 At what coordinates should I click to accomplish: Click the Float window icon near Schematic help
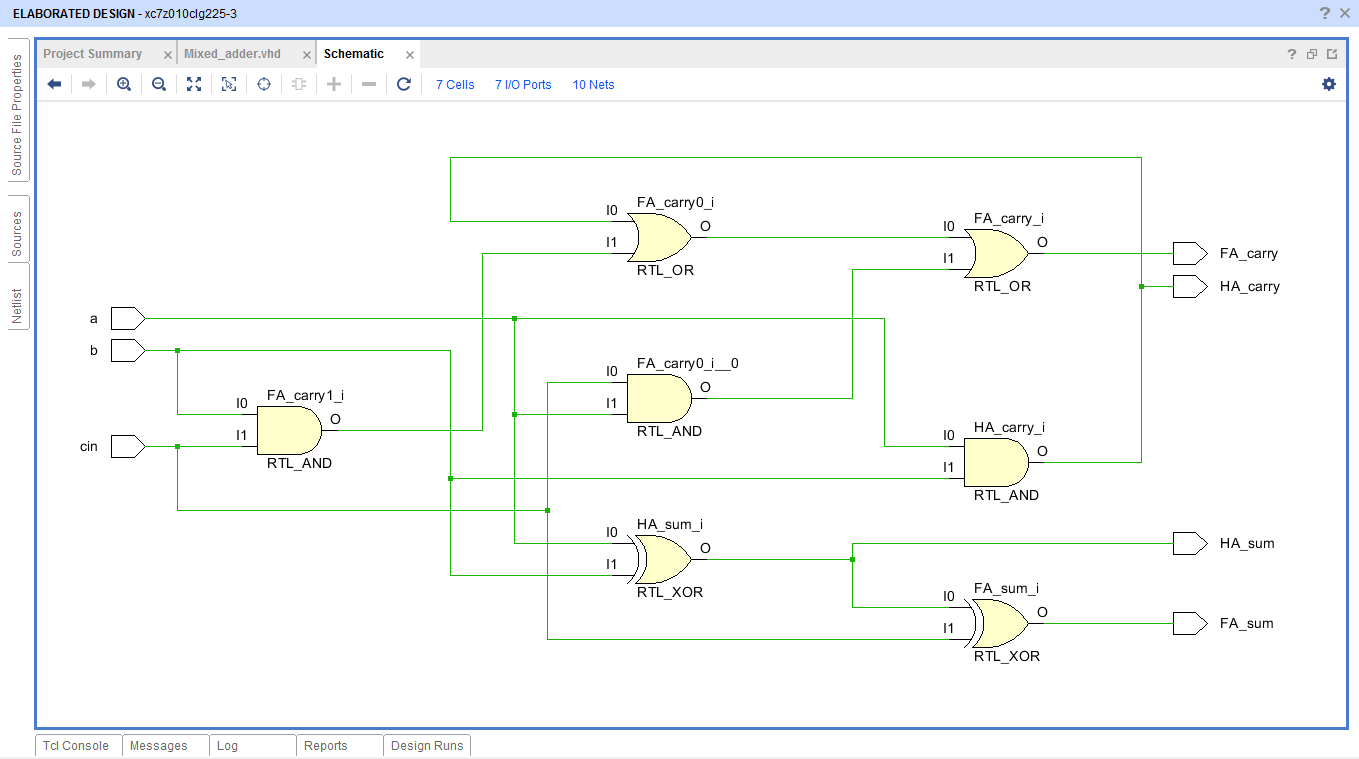click(1311, 53)
